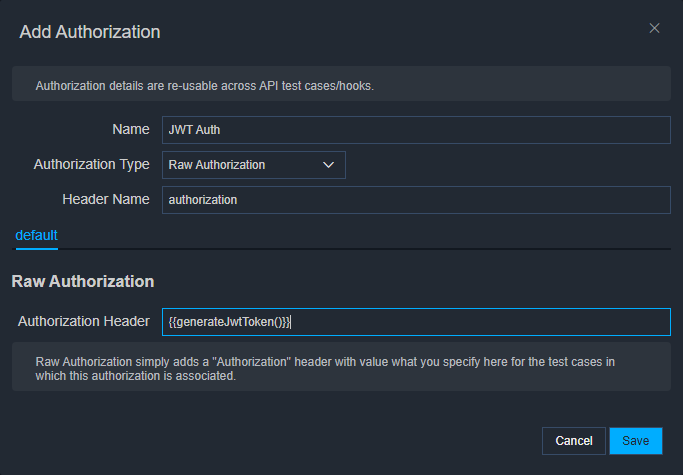
Task: Save the JWT Auth authorization
Action: (x=636, y=441)
